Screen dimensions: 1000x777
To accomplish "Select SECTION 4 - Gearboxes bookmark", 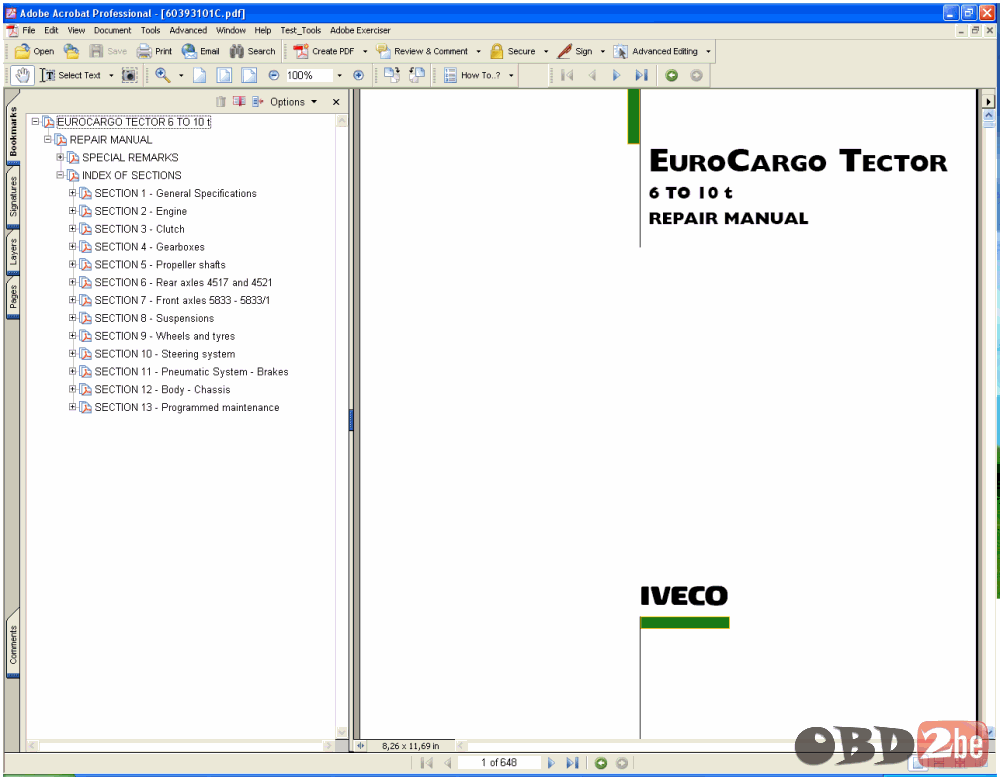I will pos(149,247).
